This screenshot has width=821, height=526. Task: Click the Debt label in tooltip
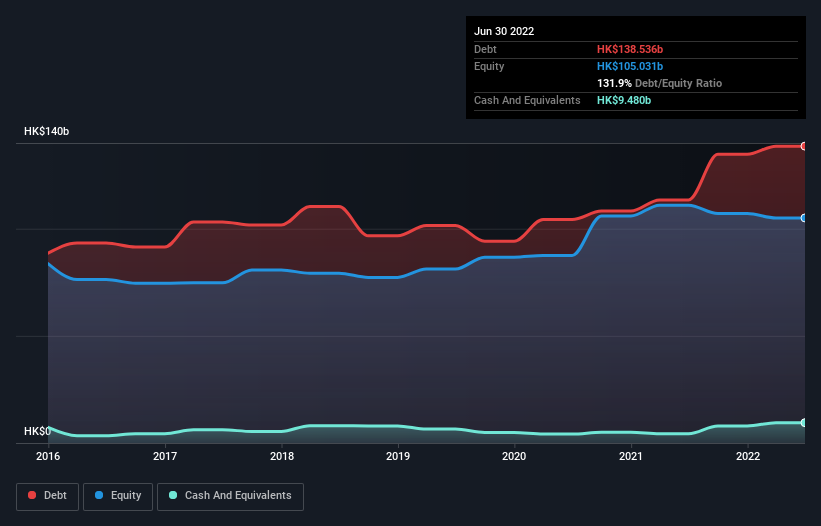(485, 49)
